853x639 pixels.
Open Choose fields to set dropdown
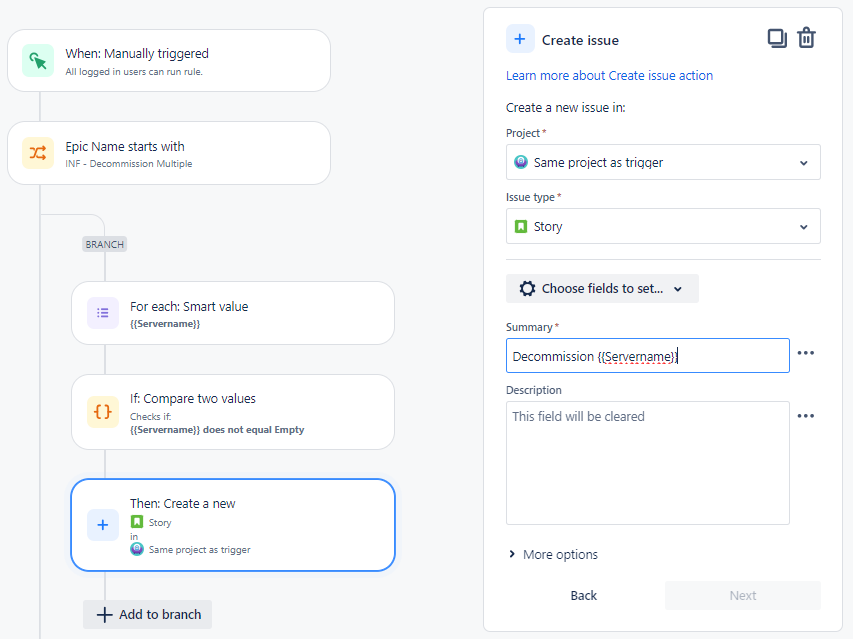click(x=602, y=288)
